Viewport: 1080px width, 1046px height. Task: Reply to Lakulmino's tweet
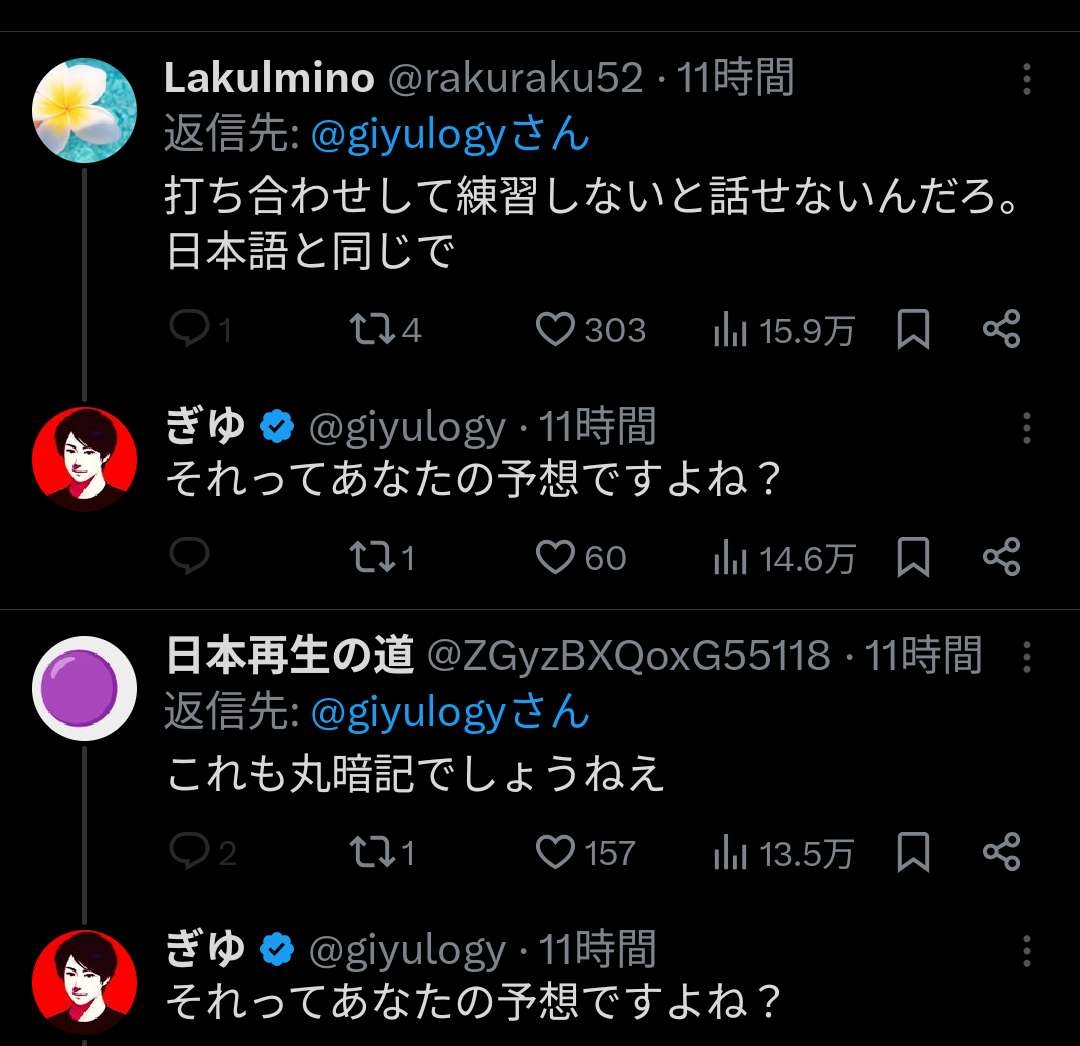[x=188, y=330]
